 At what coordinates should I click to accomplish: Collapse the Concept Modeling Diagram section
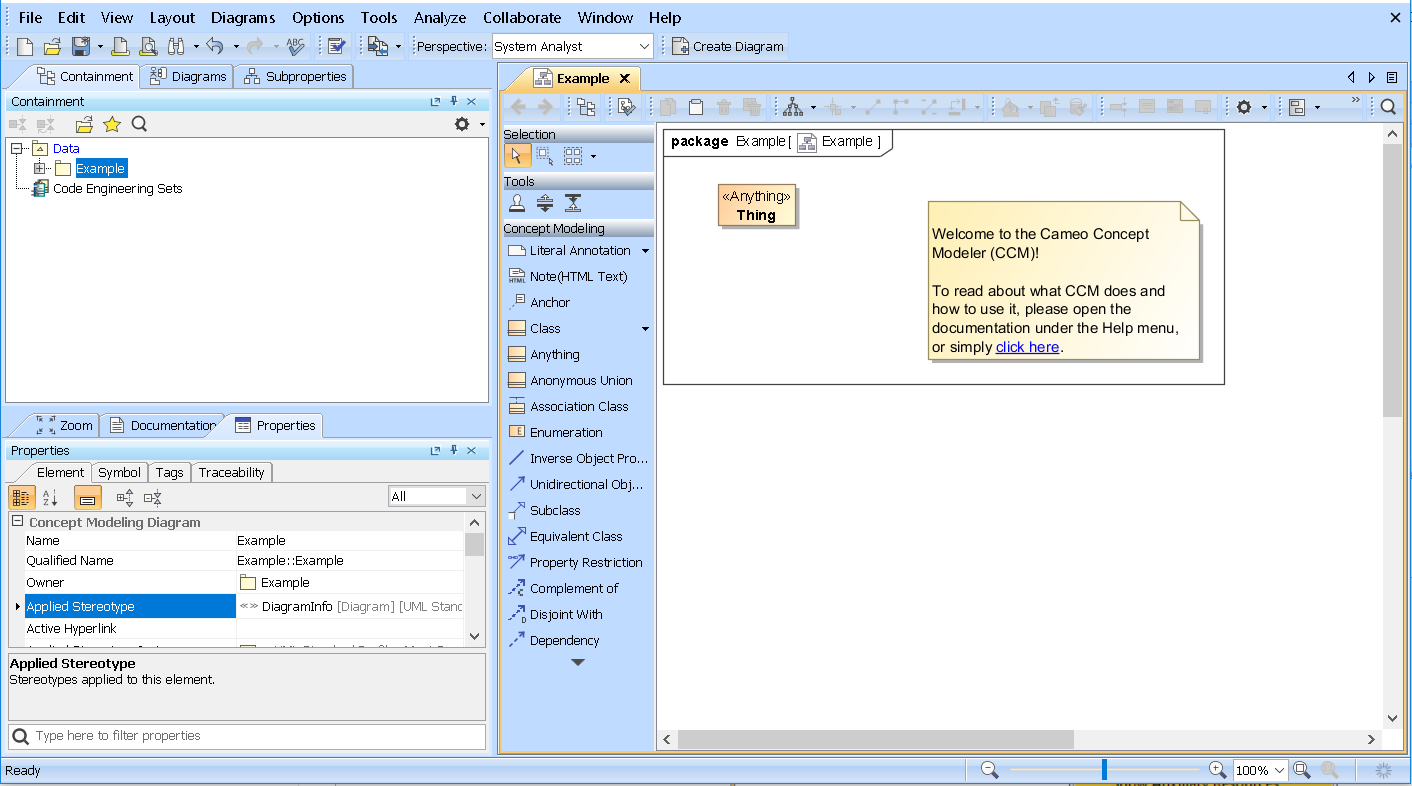(17, 522)
